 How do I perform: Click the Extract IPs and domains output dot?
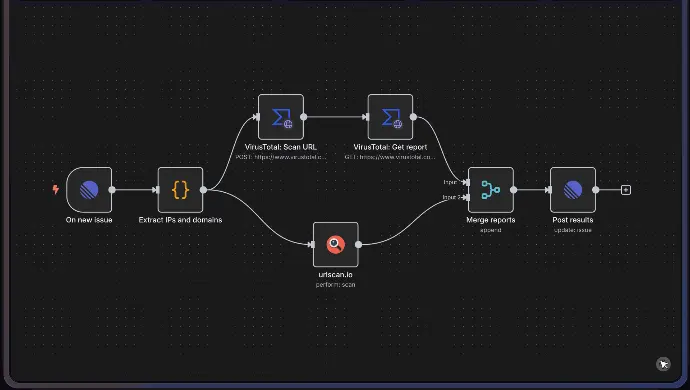click(x=203, y=190)
